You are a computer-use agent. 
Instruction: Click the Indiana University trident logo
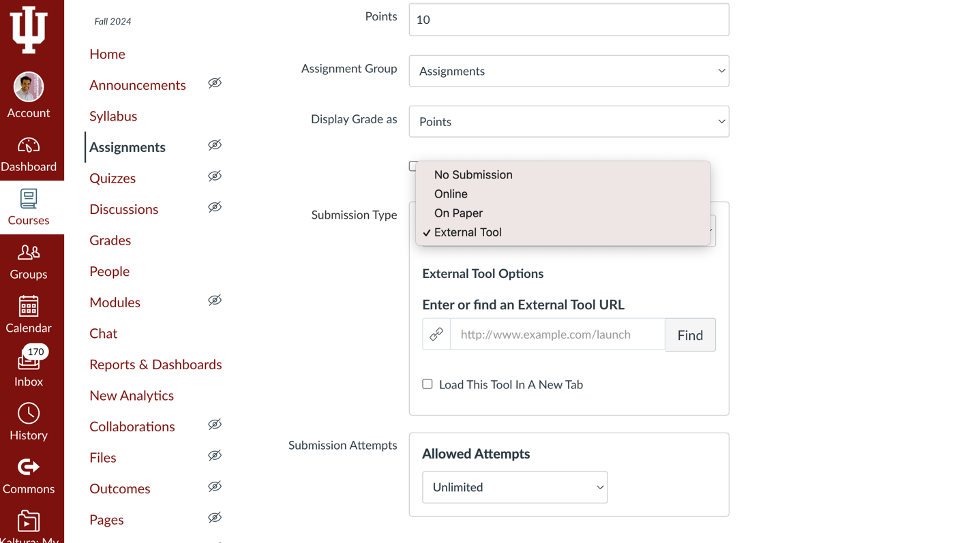coord(29,30)
